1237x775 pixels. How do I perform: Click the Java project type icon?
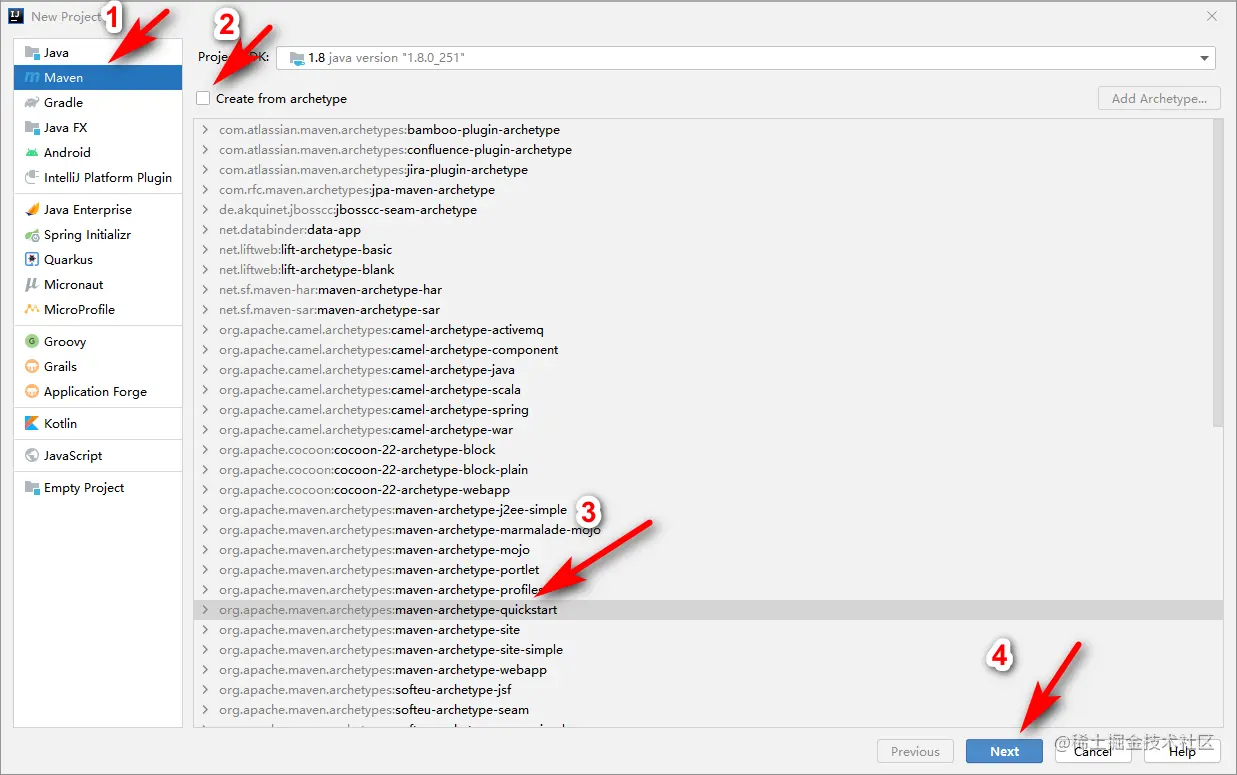coord(32,53)
